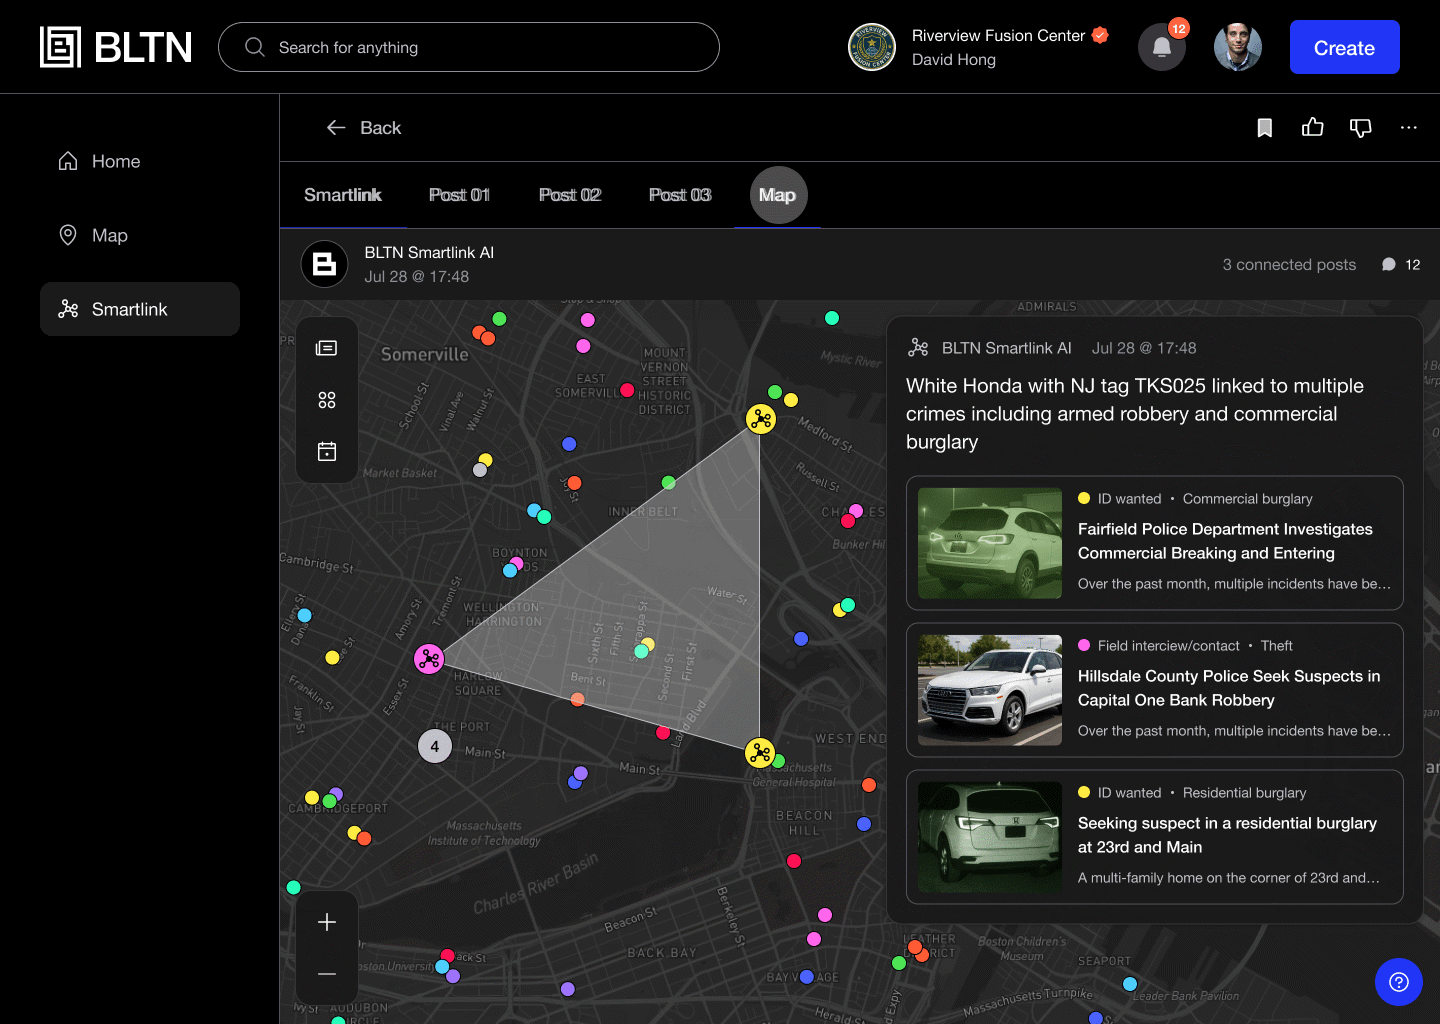Image resolution: width=1440 pixels, height=1024 pixels.
Task: Zoom in the map with plus button
Action: 327,922
